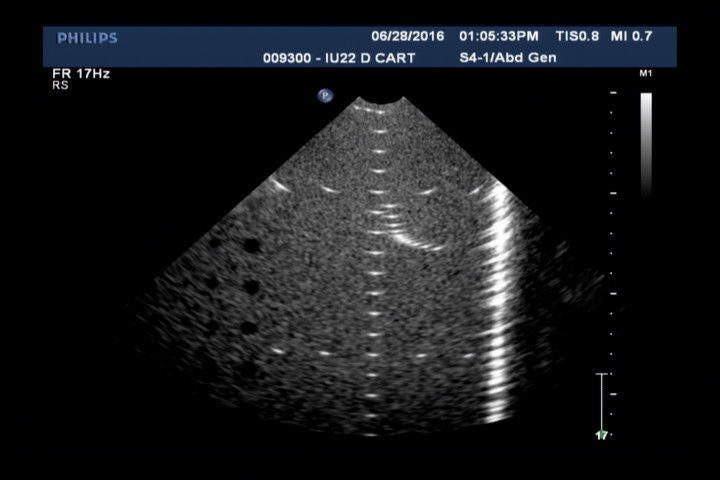Click the focal zone indicator bracket
This screenshot has height=480, width=720.
(601, 400)
